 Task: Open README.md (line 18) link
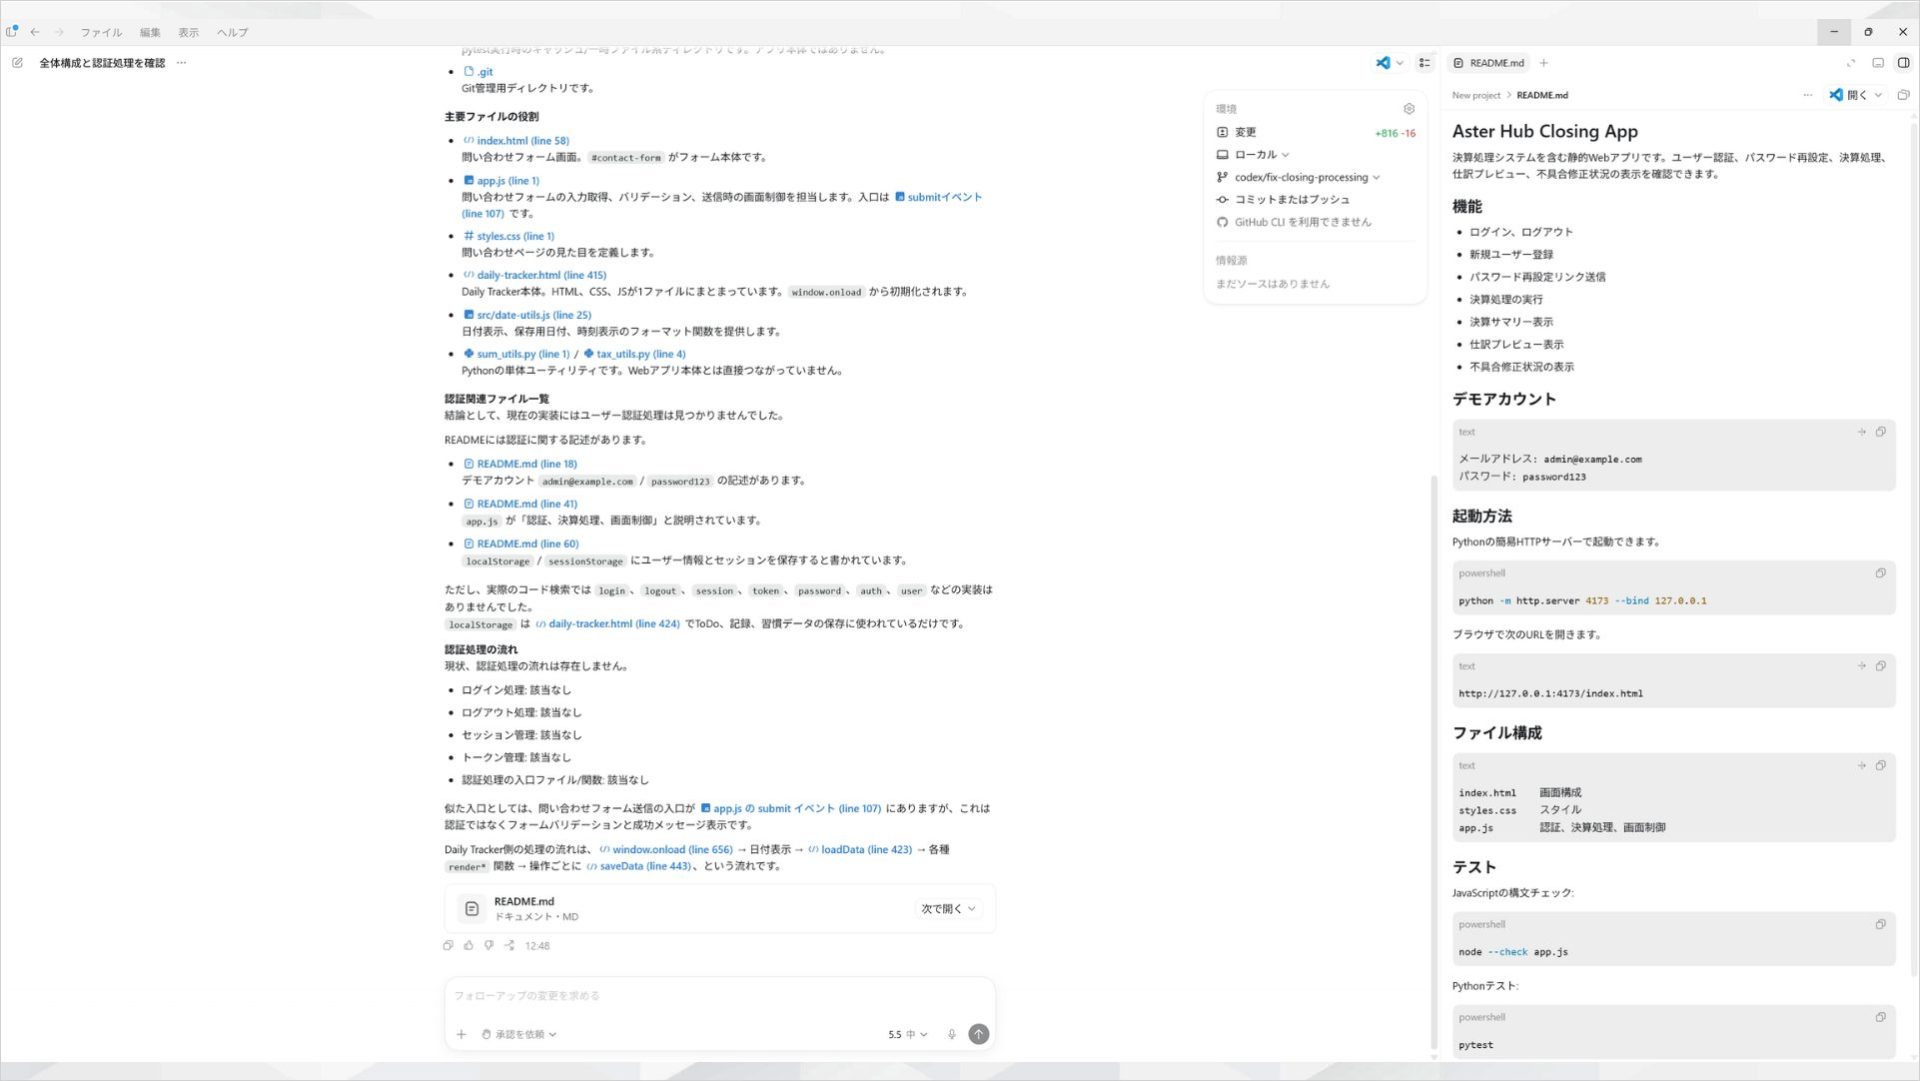[x=520, y=464]
